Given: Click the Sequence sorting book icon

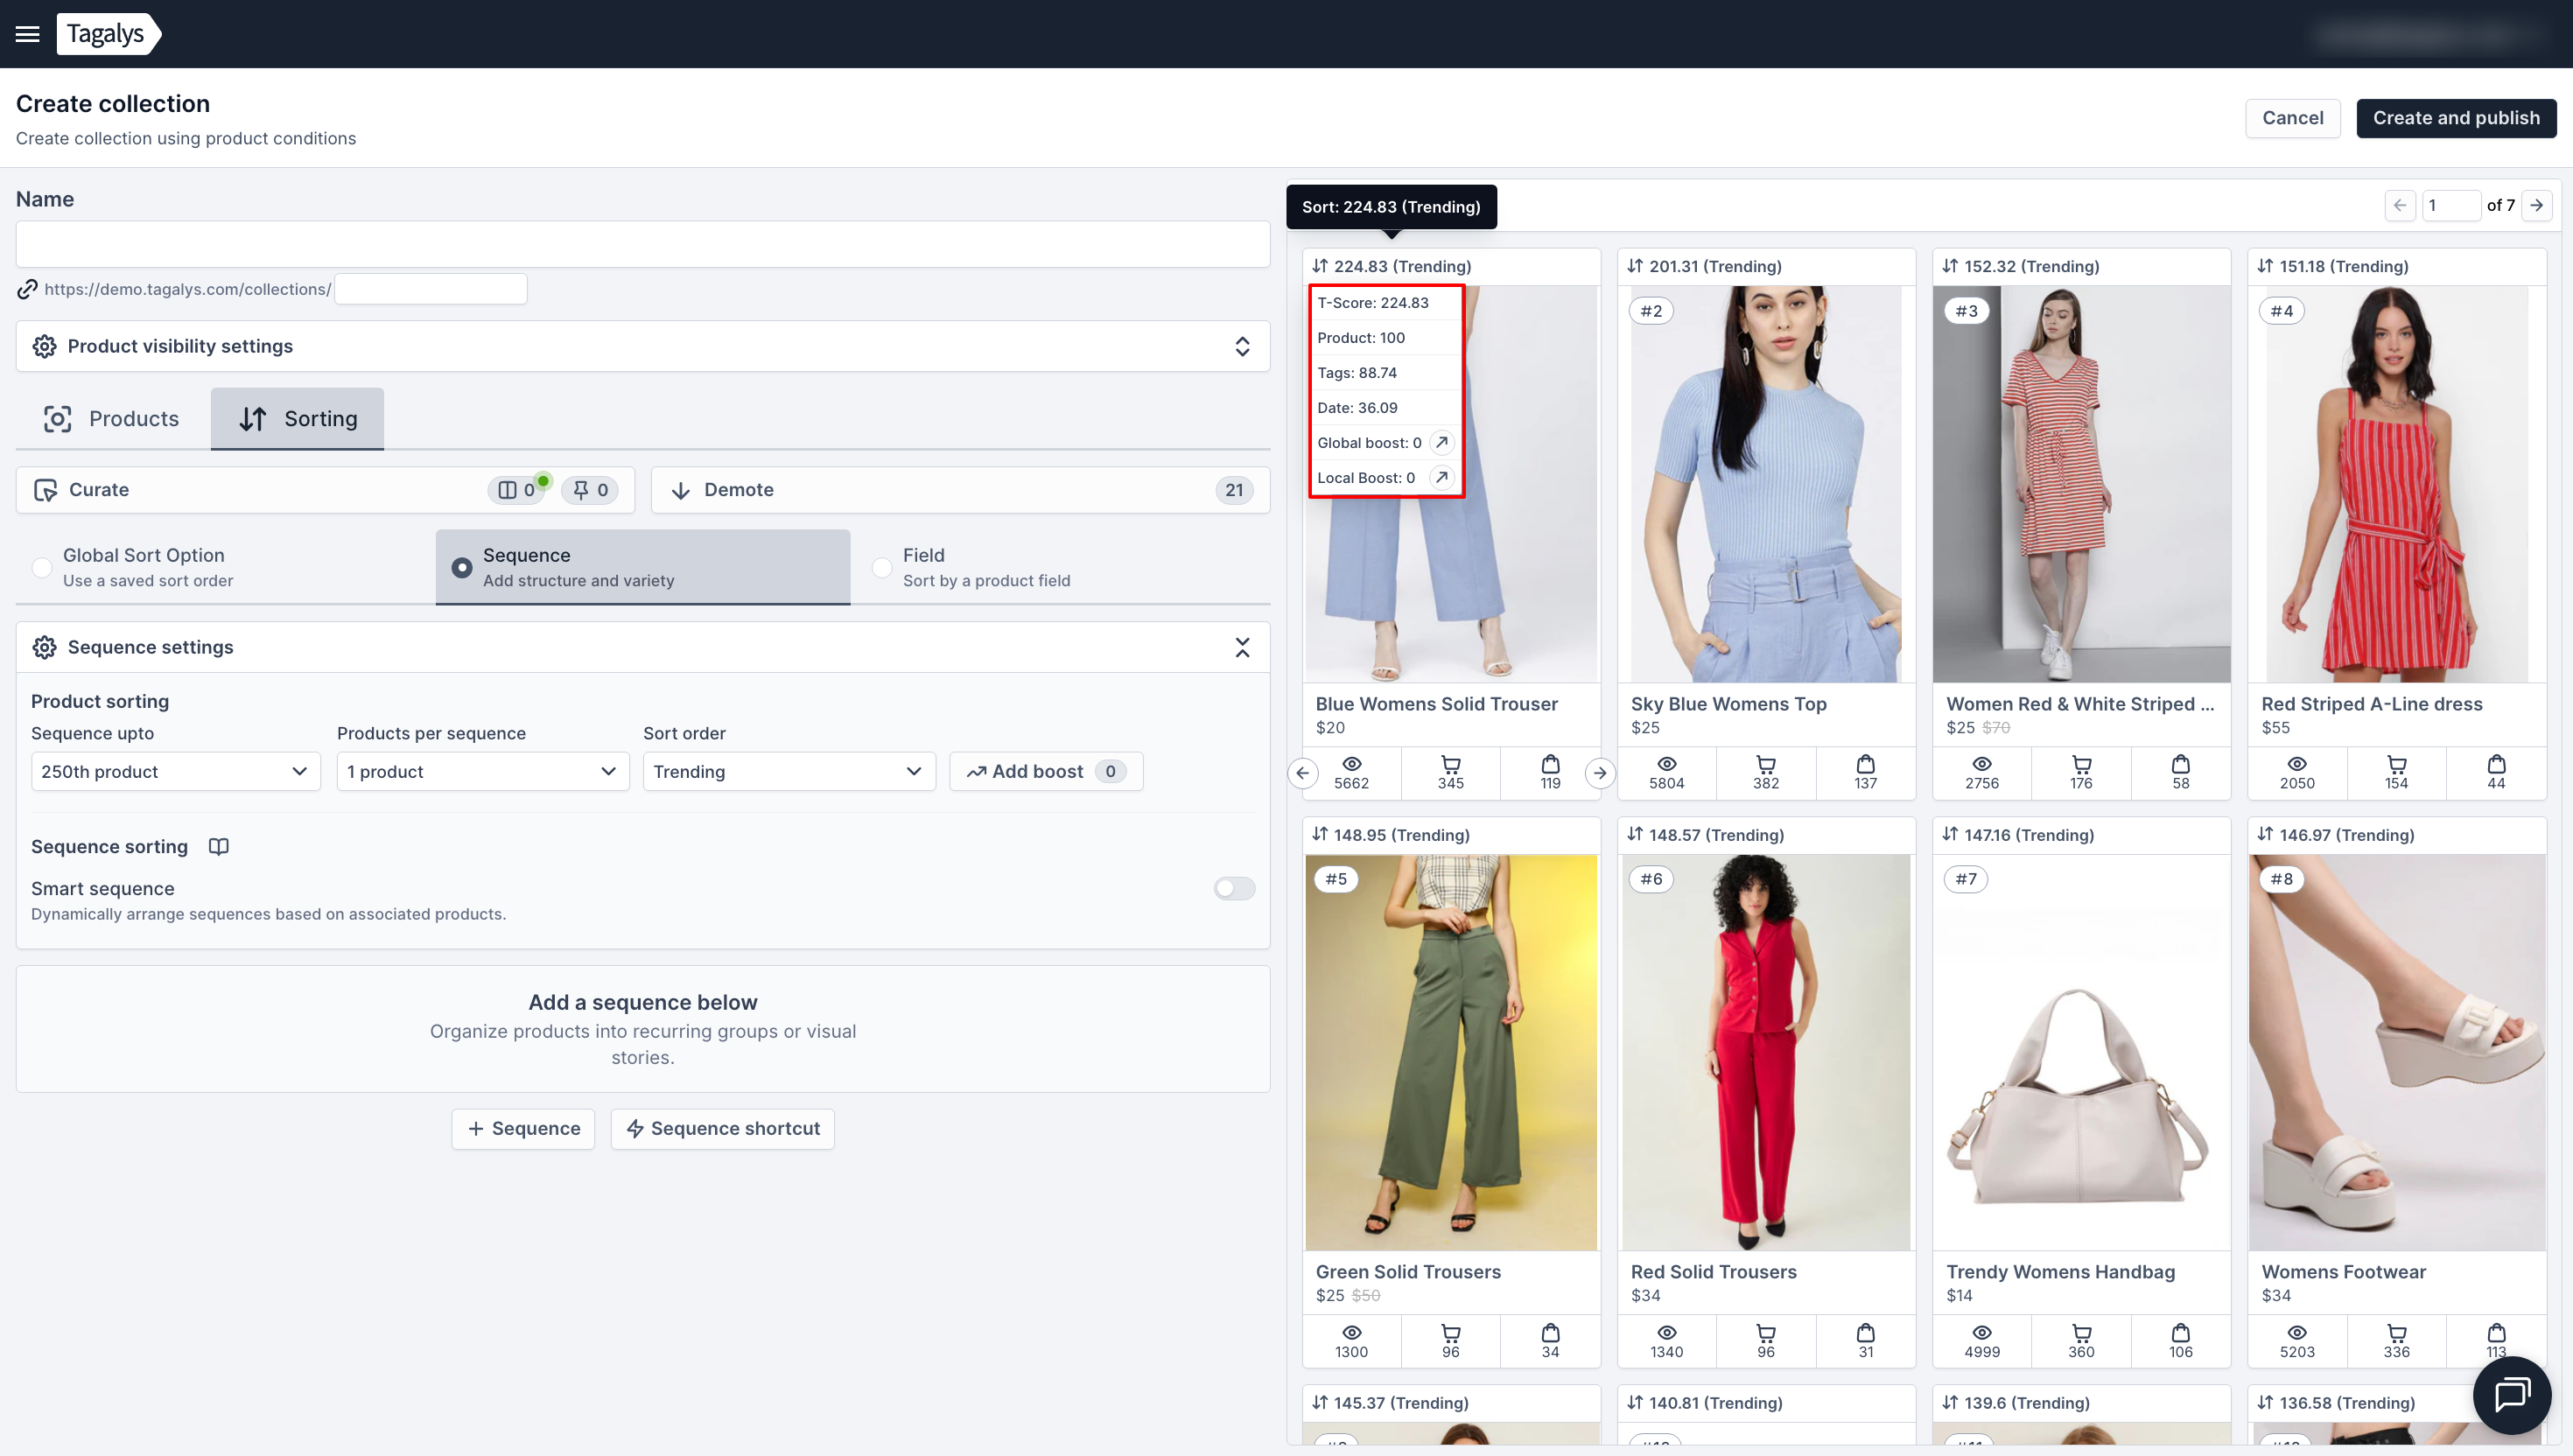Looking at the screenshot, I should pos(218,846).
